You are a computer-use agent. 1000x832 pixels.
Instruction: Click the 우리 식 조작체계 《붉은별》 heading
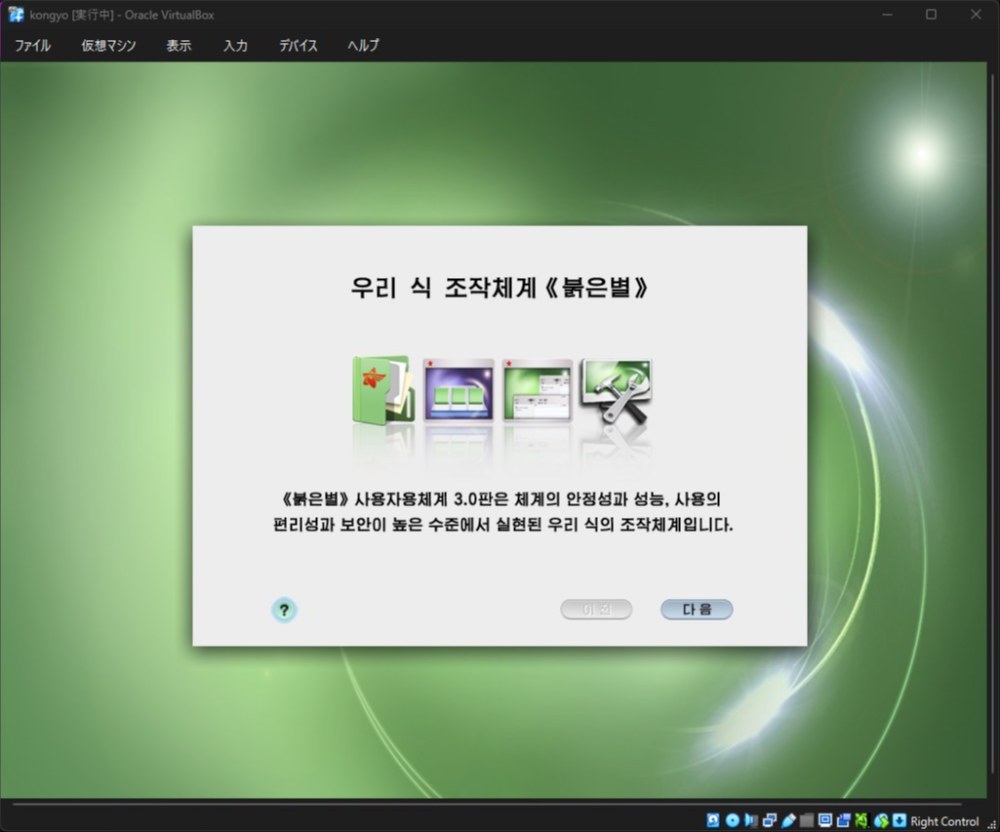499,288
